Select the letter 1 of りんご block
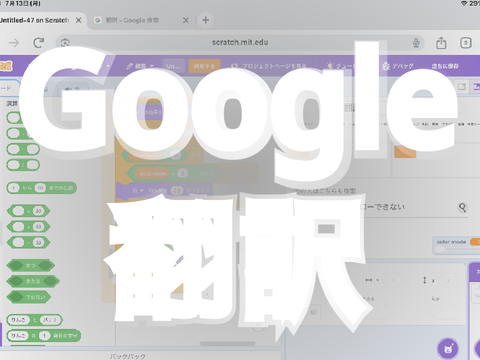480x360 pixels. 44,335
